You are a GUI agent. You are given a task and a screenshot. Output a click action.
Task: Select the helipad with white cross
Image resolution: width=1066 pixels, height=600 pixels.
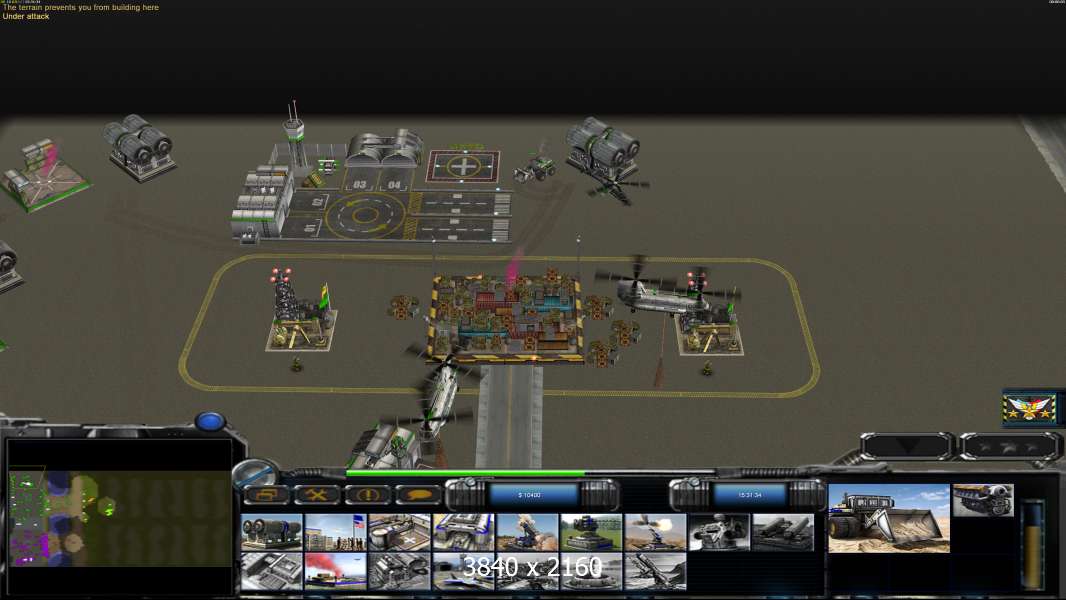(x=463, y=166)
